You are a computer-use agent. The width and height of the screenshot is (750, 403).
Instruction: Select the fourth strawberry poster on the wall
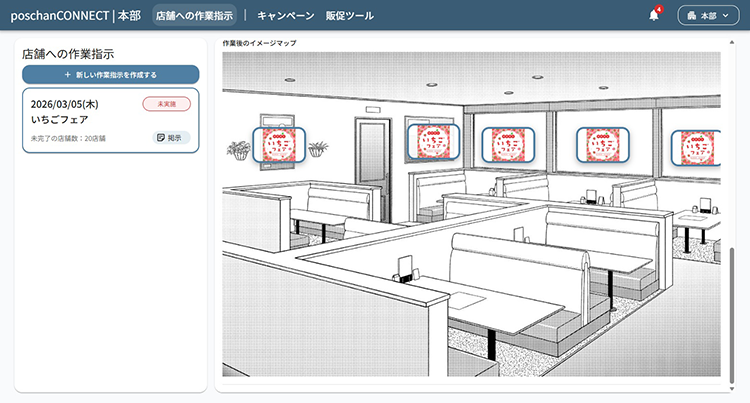601,145
